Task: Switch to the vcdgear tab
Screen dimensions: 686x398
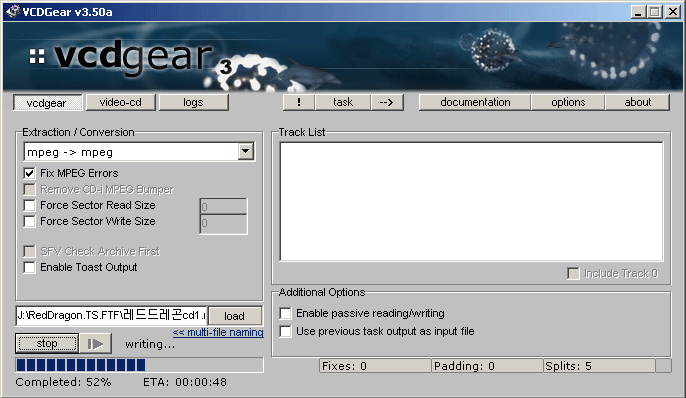Action: pyautogui.click(x=47, y=103)
